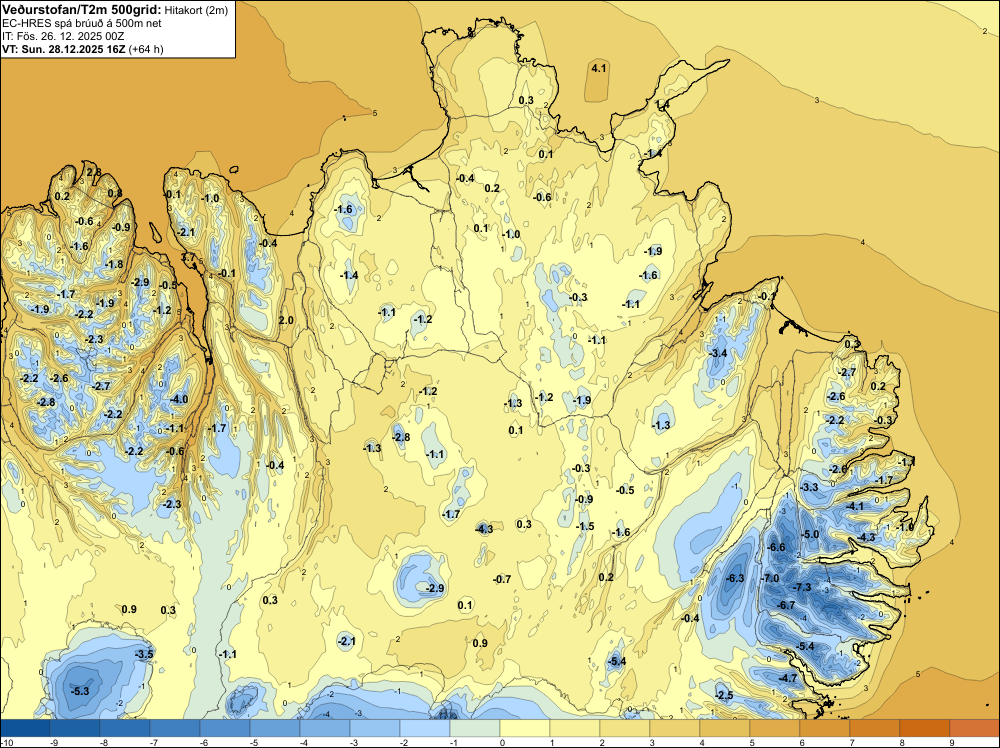Select the legend swatch between 2 and 3
This screenshot has height=748, width=1000.
point(625,728)
